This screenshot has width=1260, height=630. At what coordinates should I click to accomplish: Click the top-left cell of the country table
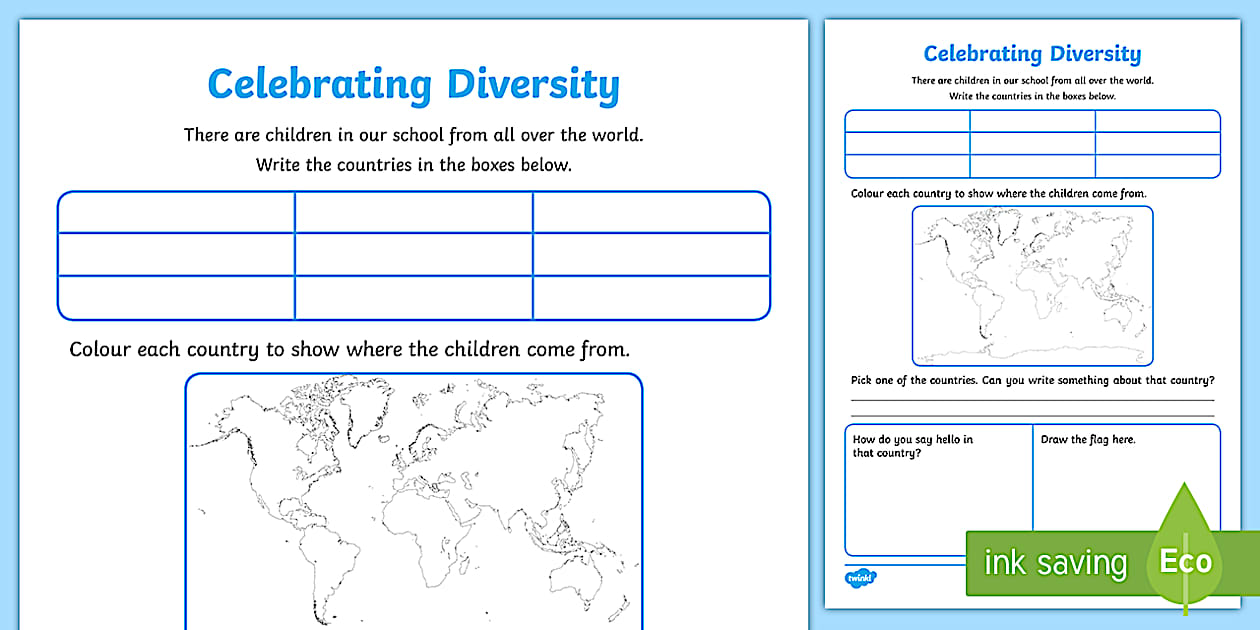(176, 214)
